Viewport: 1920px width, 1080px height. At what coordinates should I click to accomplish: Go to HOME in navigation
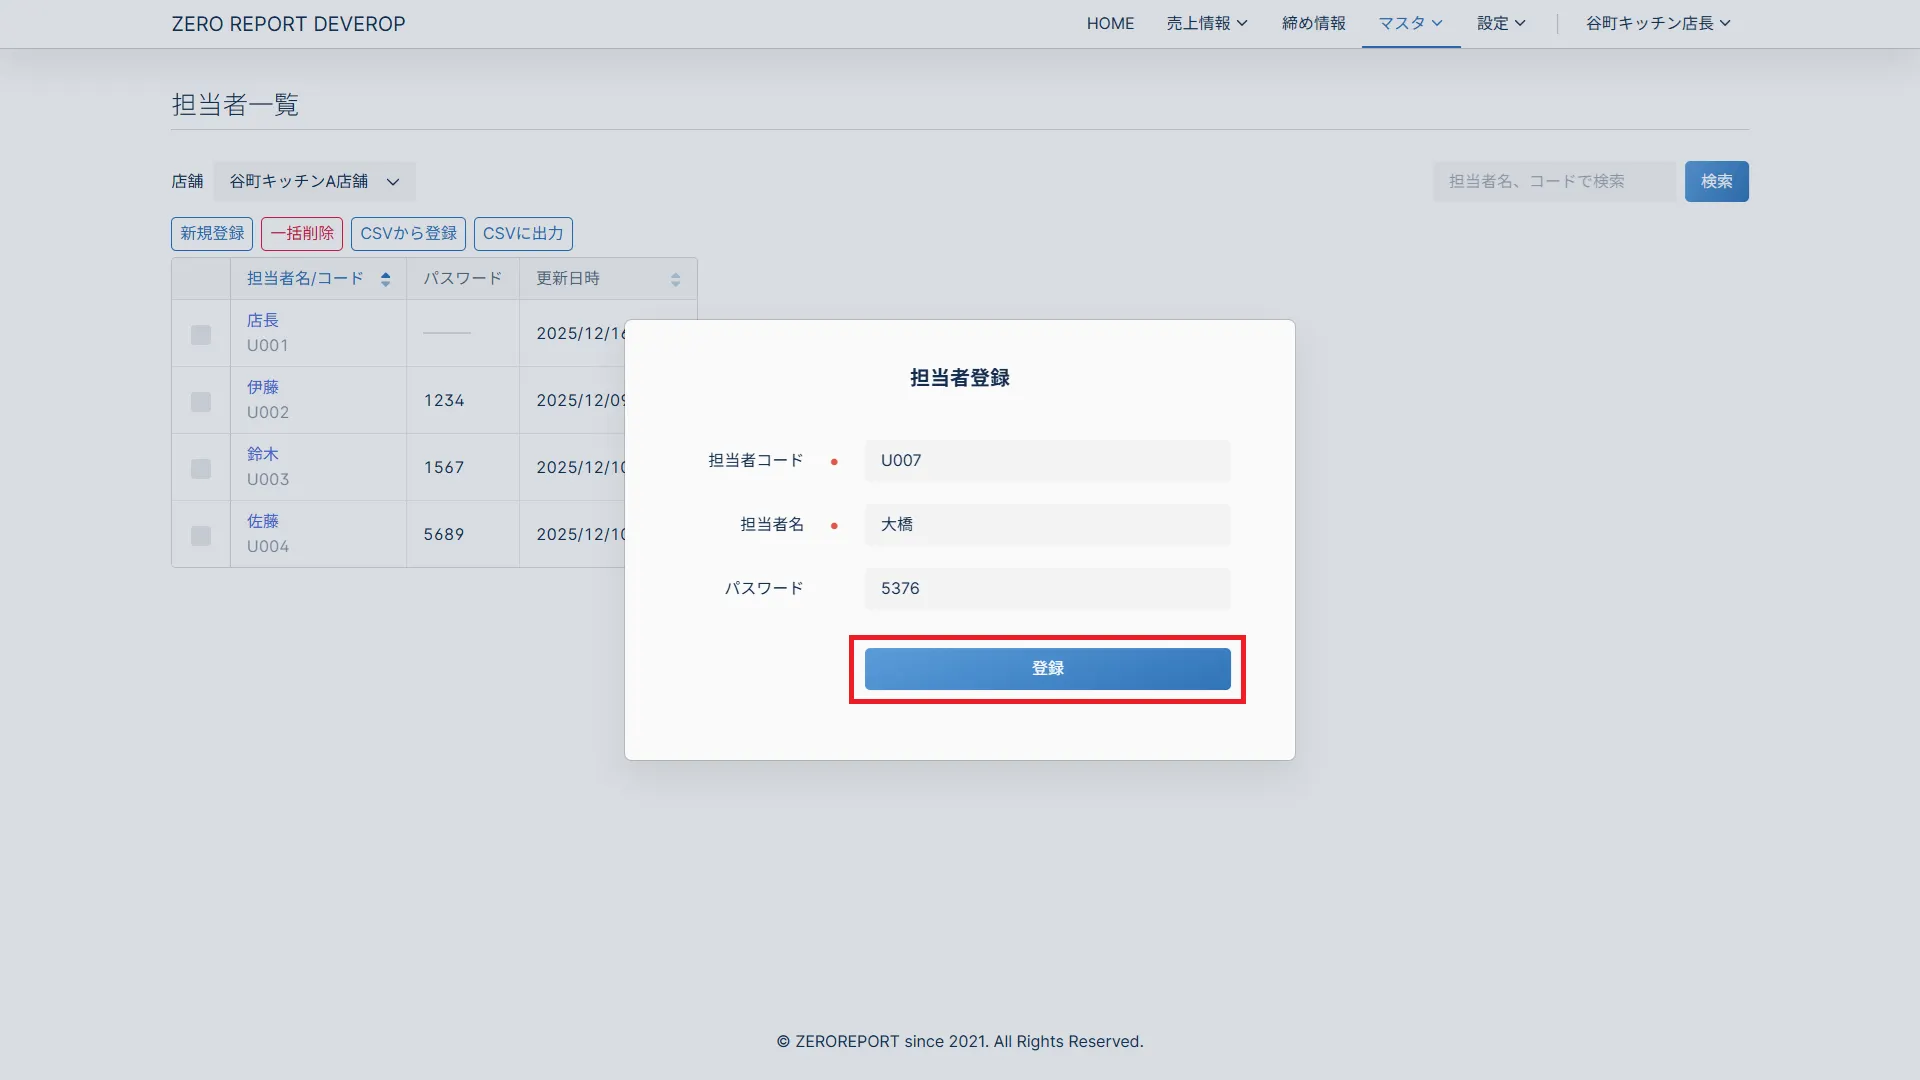point(1110,23)
